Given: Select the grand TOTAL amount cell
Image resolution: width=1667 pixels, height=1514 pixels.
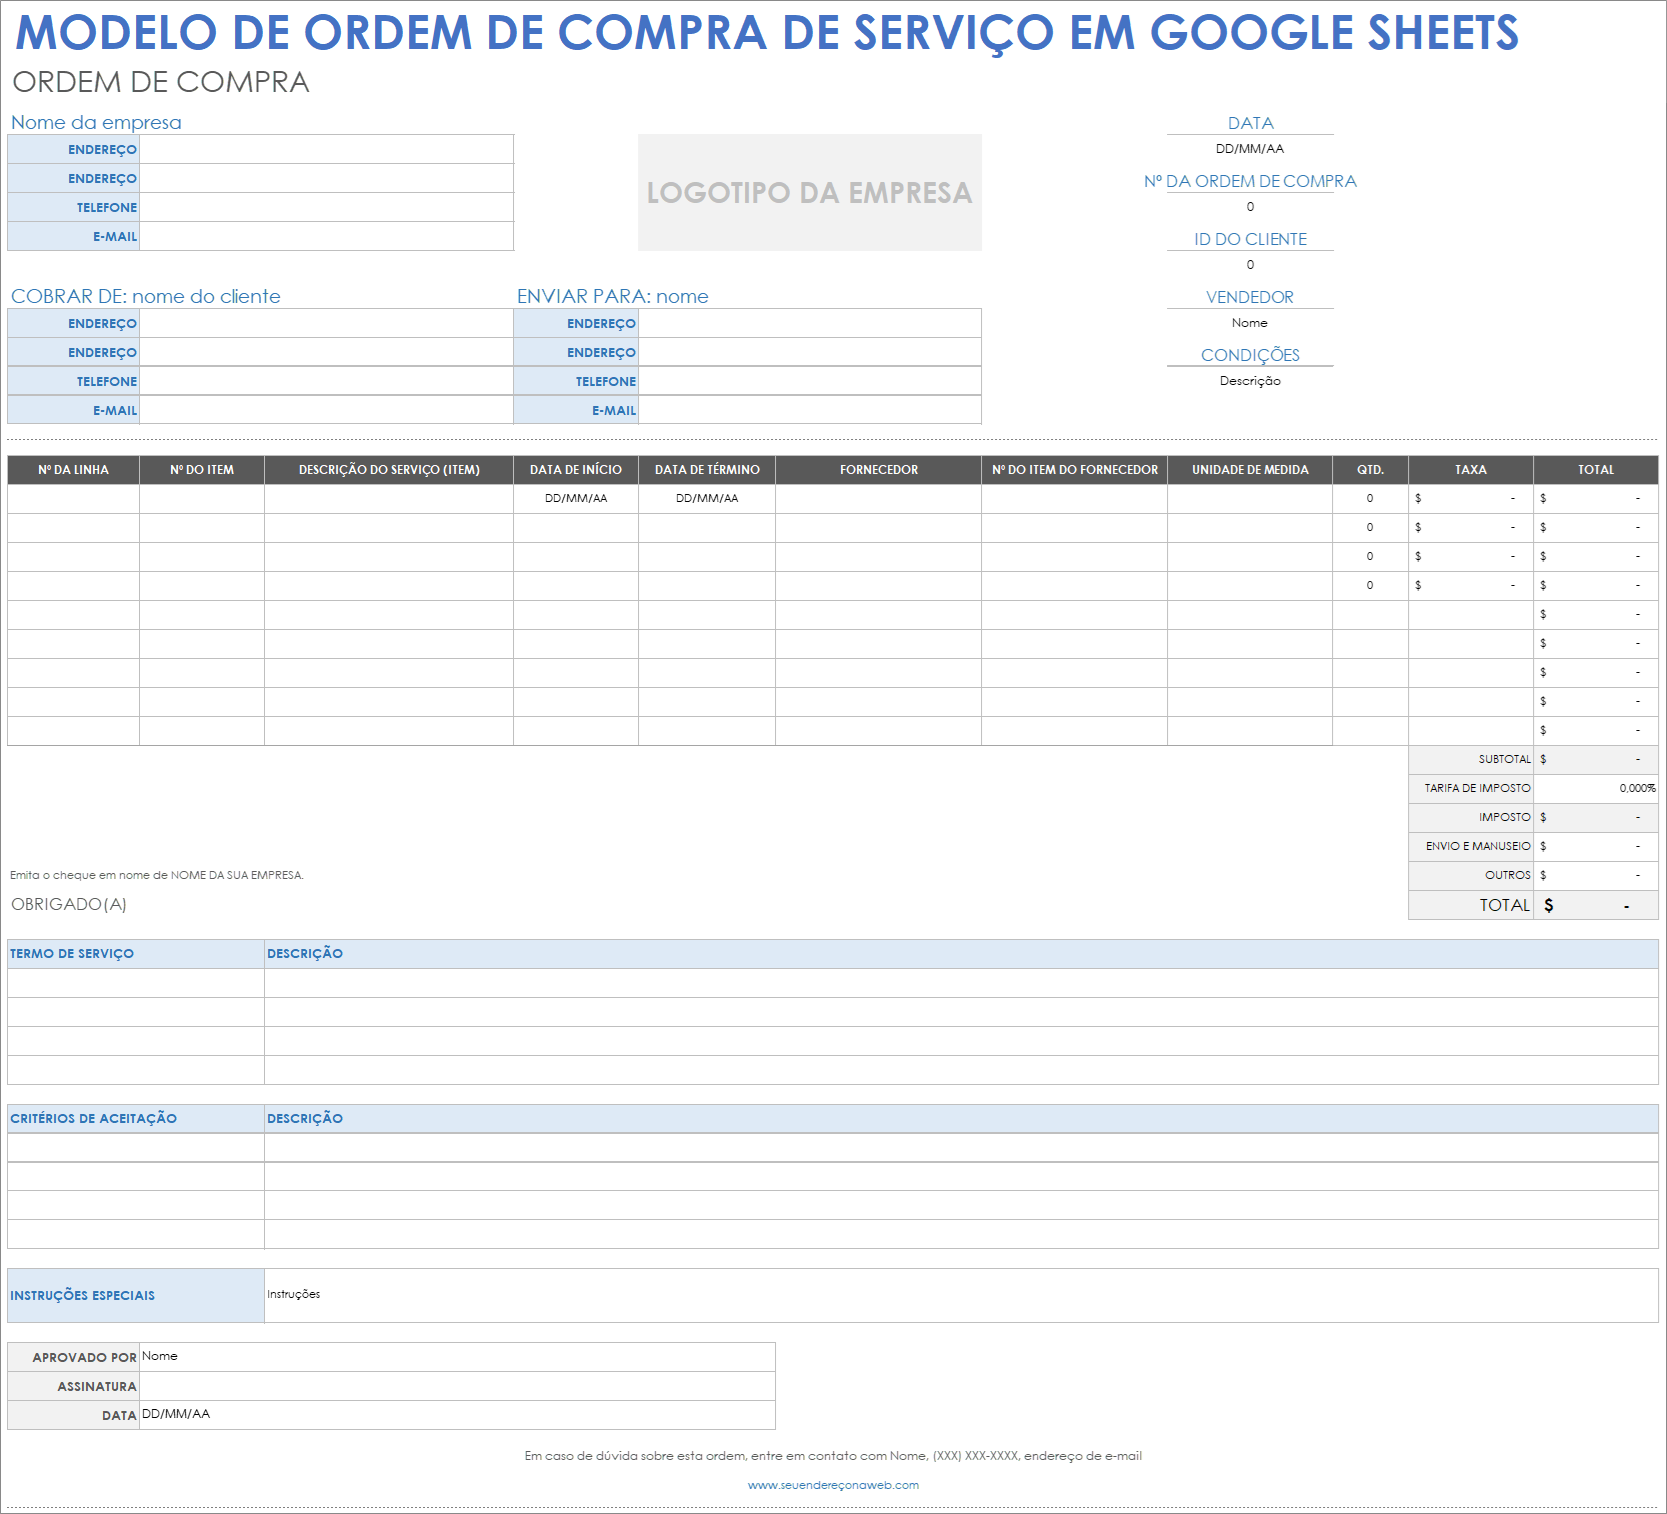Looking at the screenshot, I should point(1595,905).
